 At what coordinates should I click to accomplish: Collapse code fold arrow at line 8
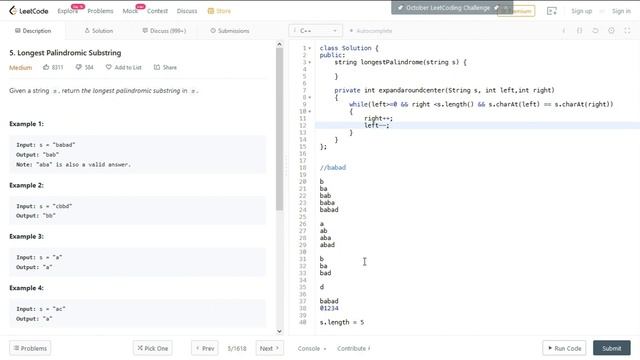(310, 98)
